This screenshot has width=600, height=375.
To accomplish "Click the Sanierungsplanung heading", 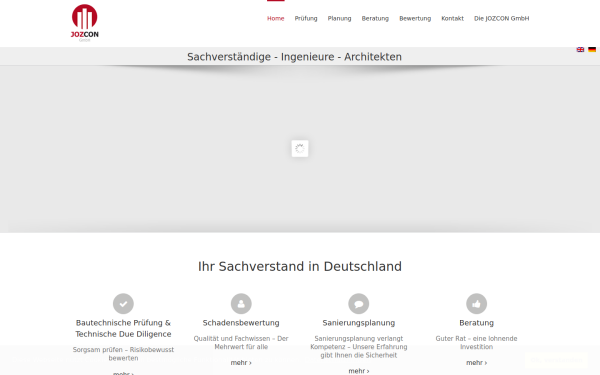I will (x=359, y=323).
